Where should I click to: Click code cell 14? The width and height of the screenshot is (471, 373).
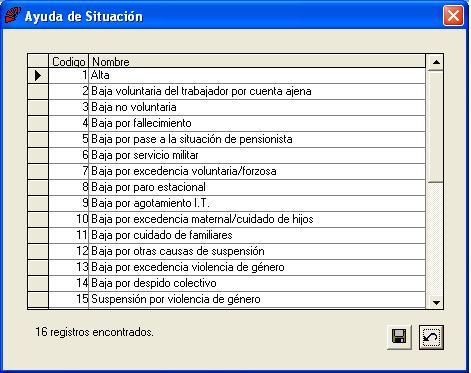[x=69, y=283]
